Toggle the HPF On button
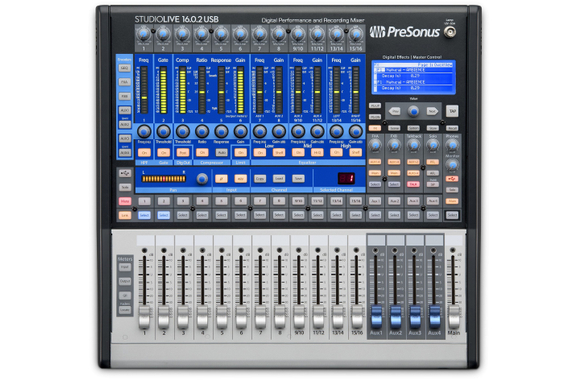Screen dimensions: 576x380 point(144,153)
